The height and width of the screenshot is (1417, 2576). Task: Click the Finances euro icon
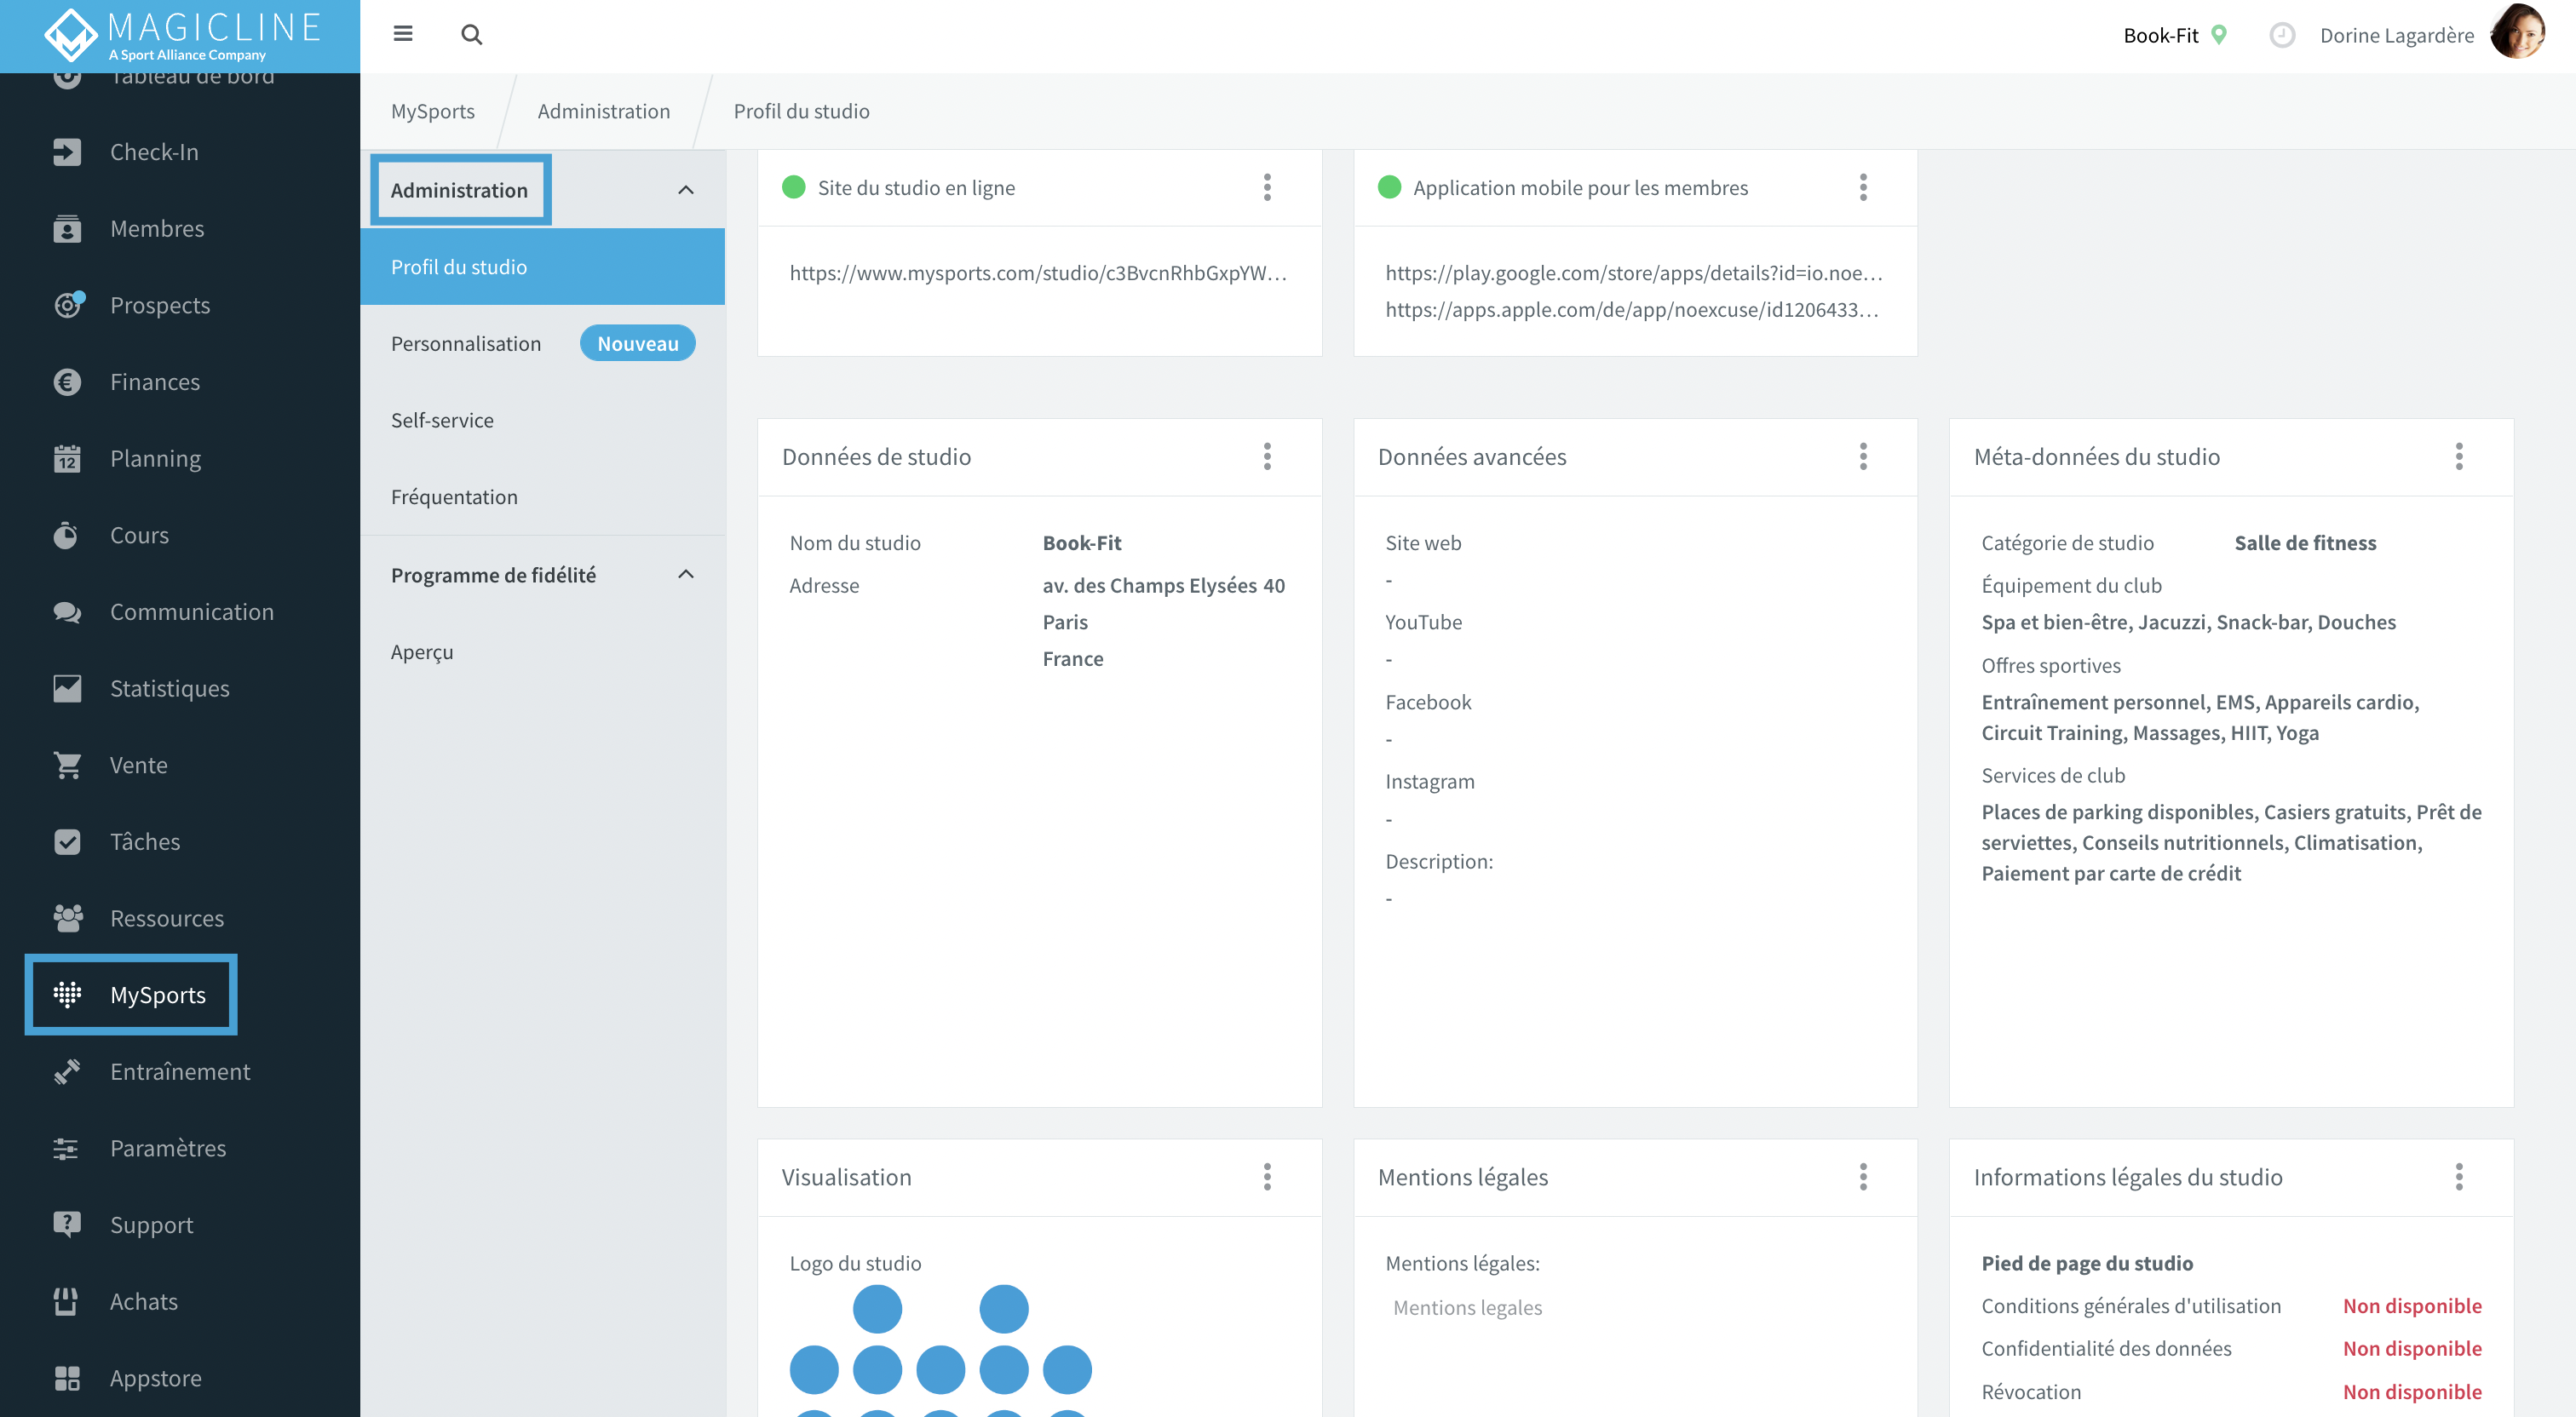(x=67, y=382)
